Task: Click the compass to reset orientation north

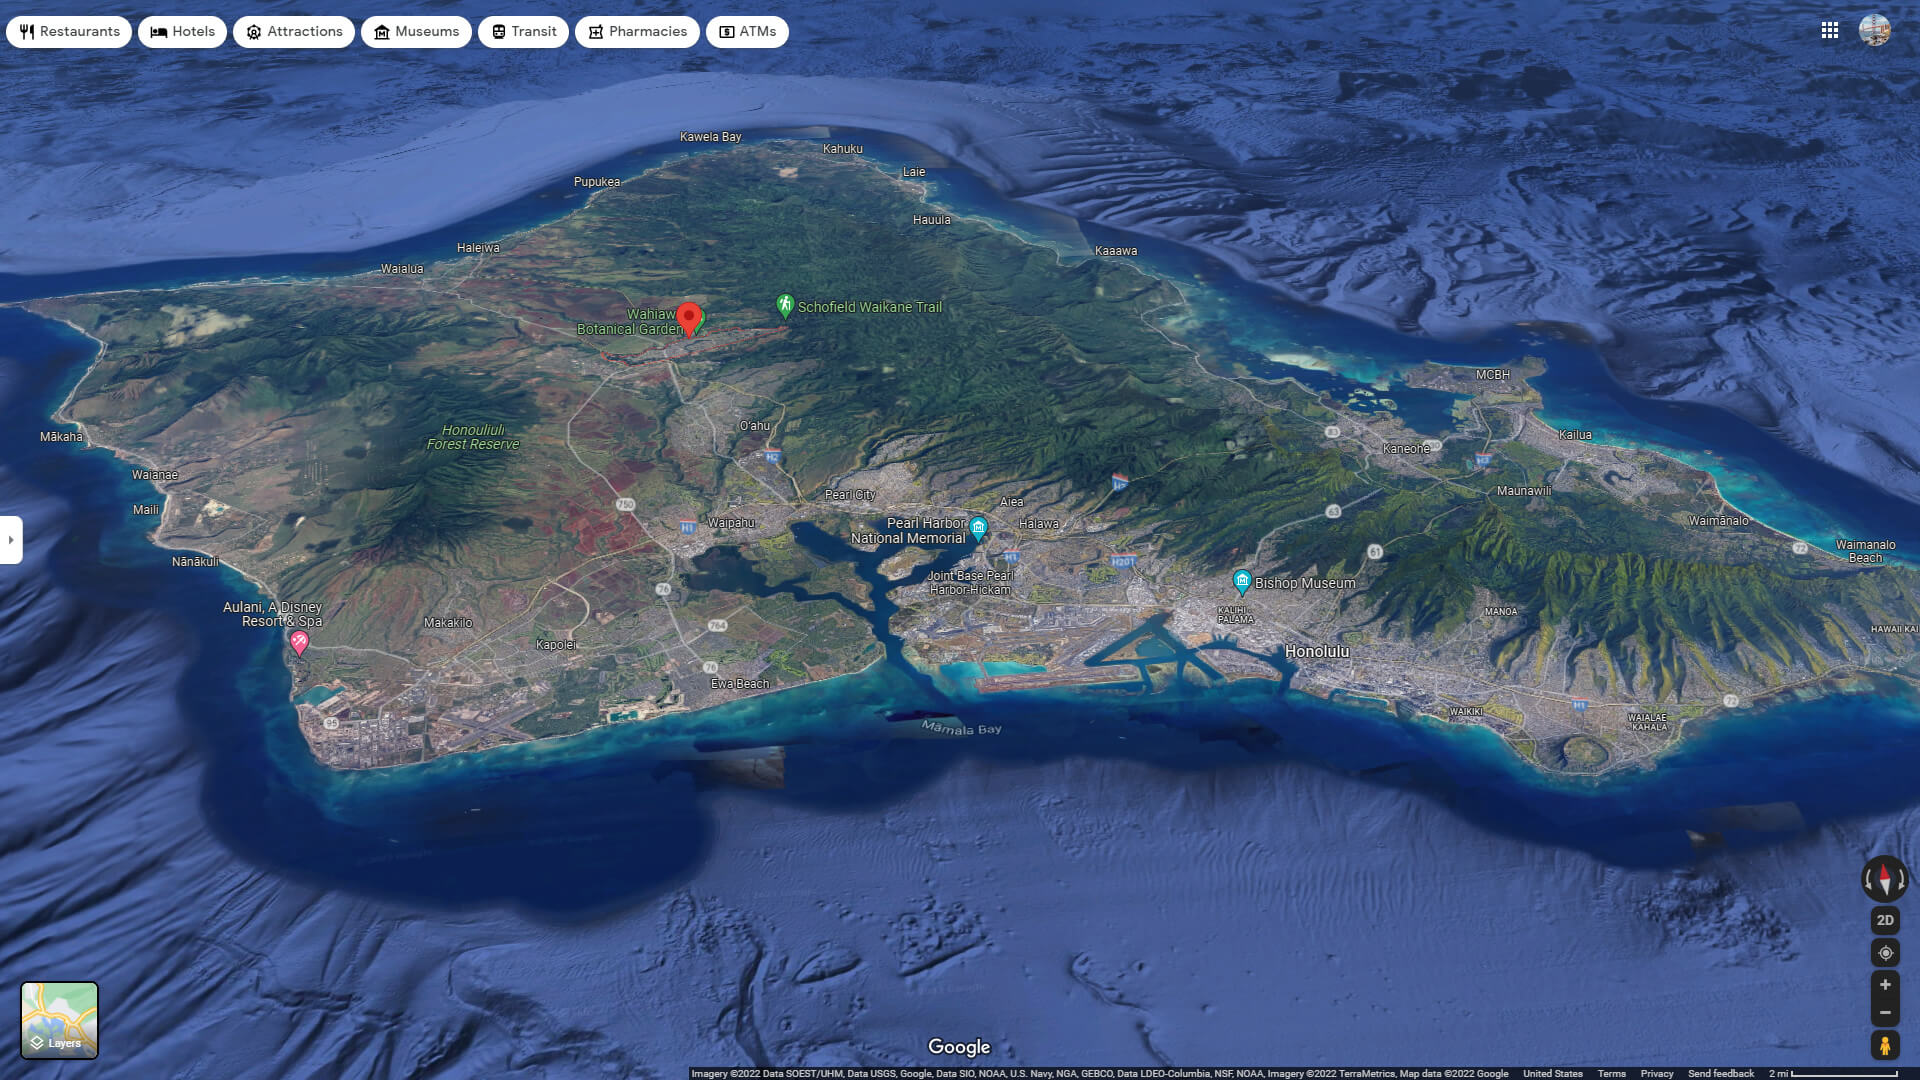Action: (x=1884, y=881)
